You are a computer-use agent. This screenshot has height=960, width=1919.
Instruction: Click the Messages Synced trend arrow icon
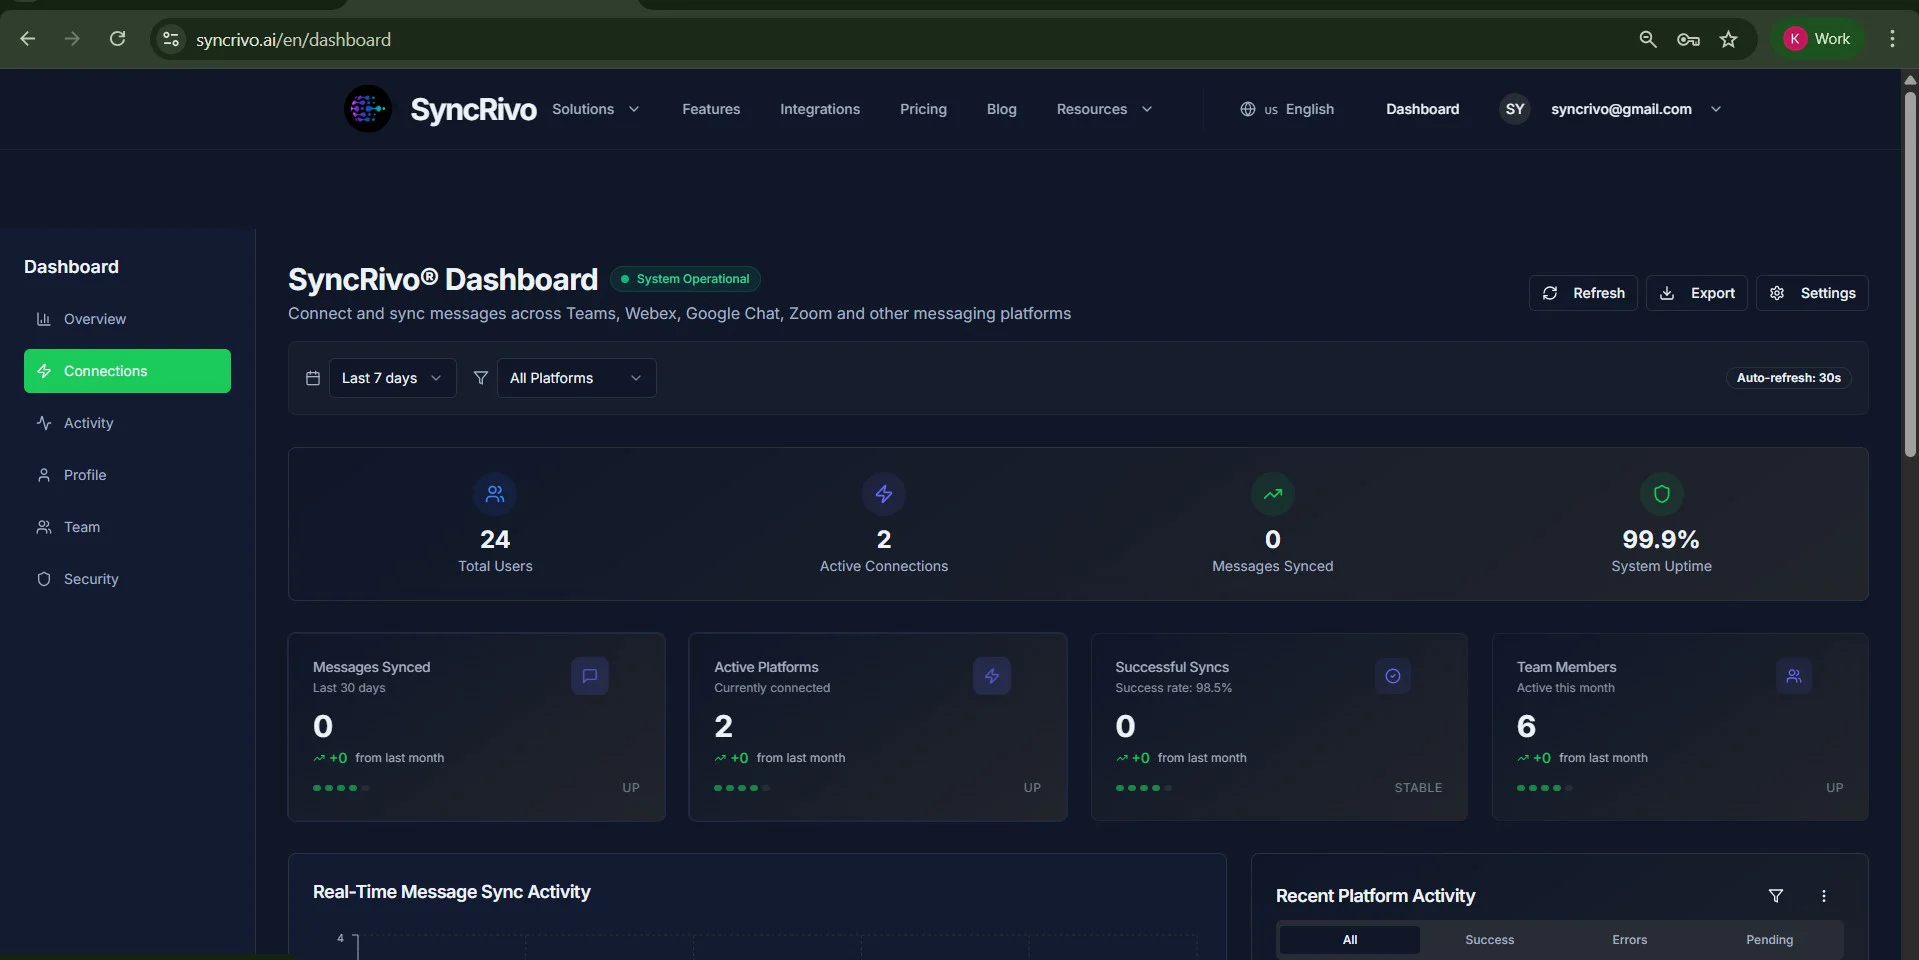pos(1273,494)
